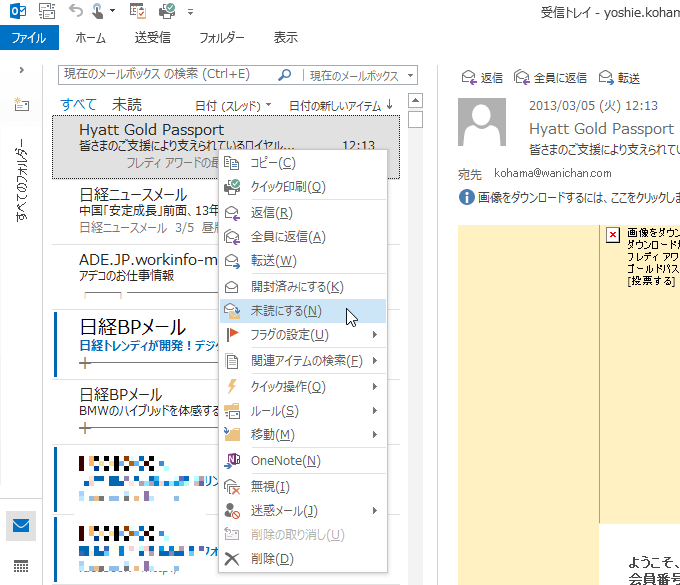
Task: Click the blocked image placeholder red X icon
Action: (x=612, y=235)
